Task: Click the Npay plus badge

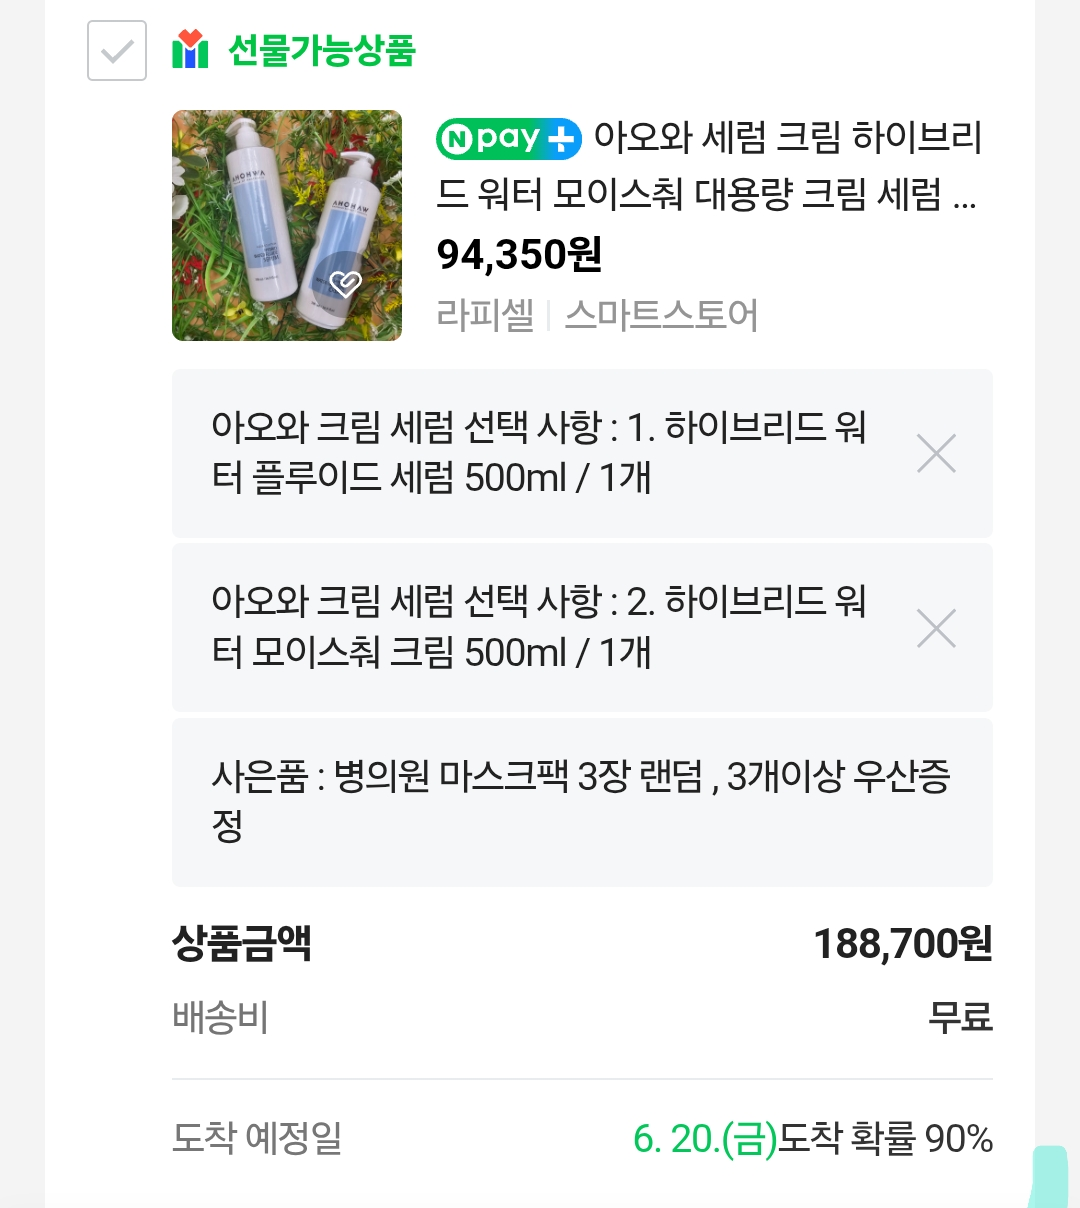Action: (509, 138)
